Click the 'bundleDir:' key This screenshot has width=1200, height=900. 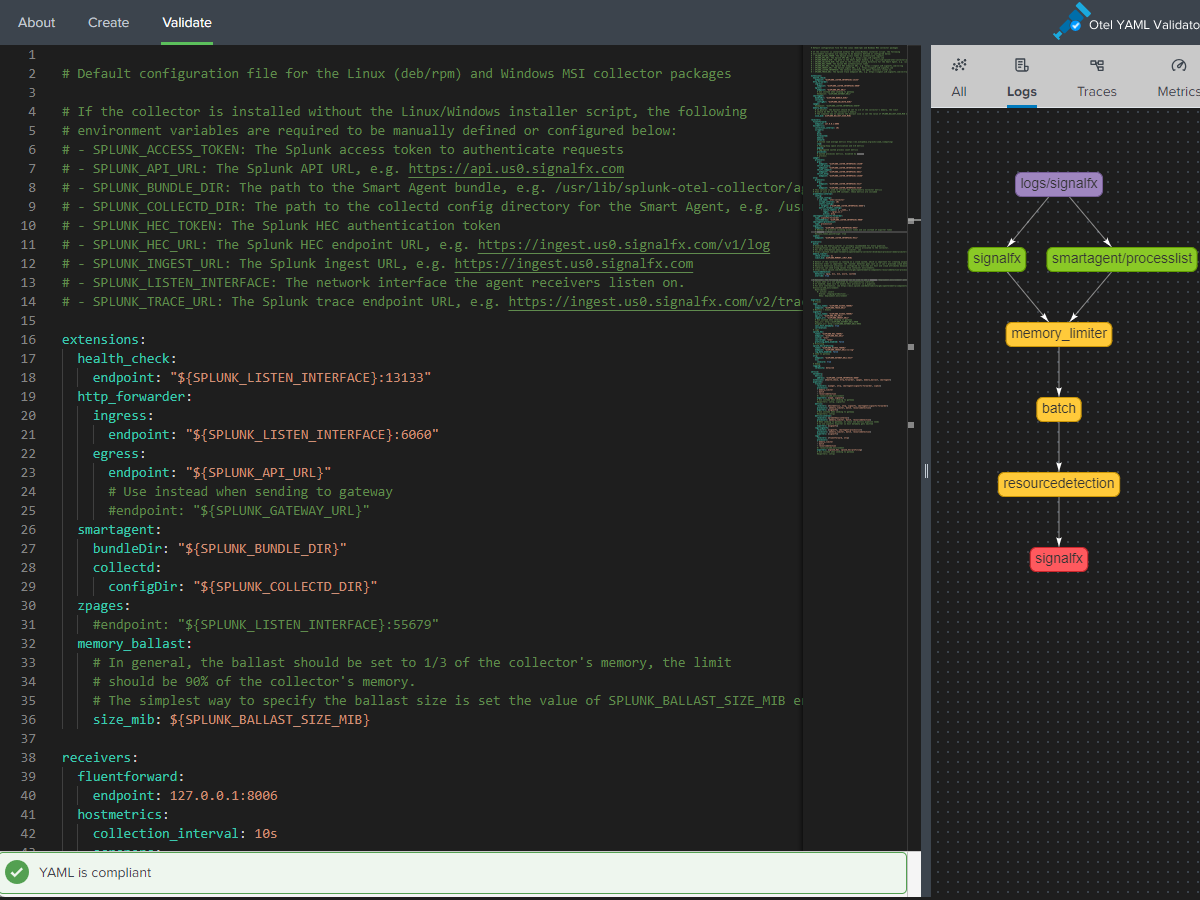coord(132,549)
